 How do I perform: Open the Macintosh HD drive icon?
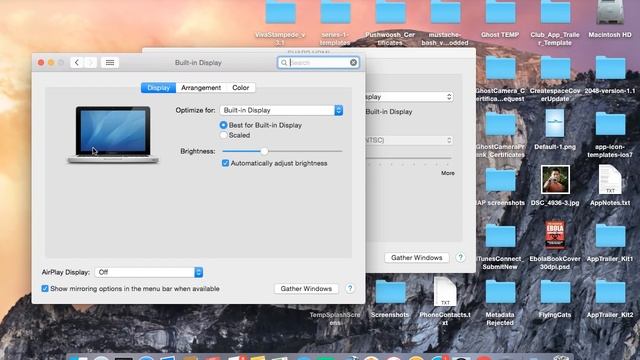click(610, 12)
